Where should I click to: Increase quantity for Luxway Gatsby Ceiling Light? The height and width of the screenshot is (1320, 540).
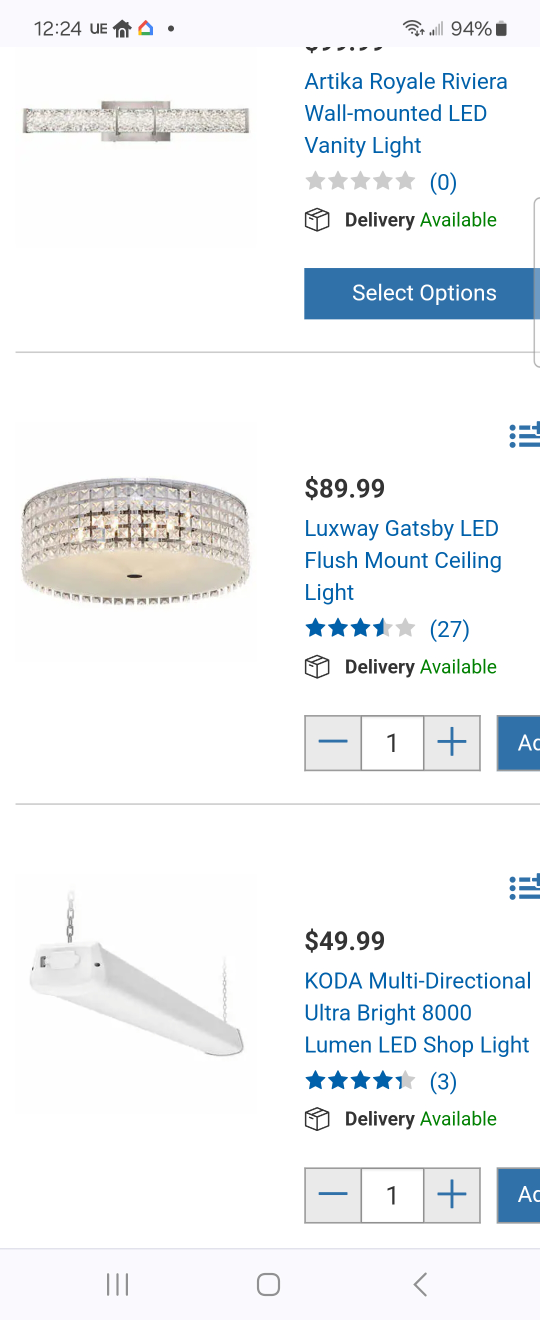(452, 742)
